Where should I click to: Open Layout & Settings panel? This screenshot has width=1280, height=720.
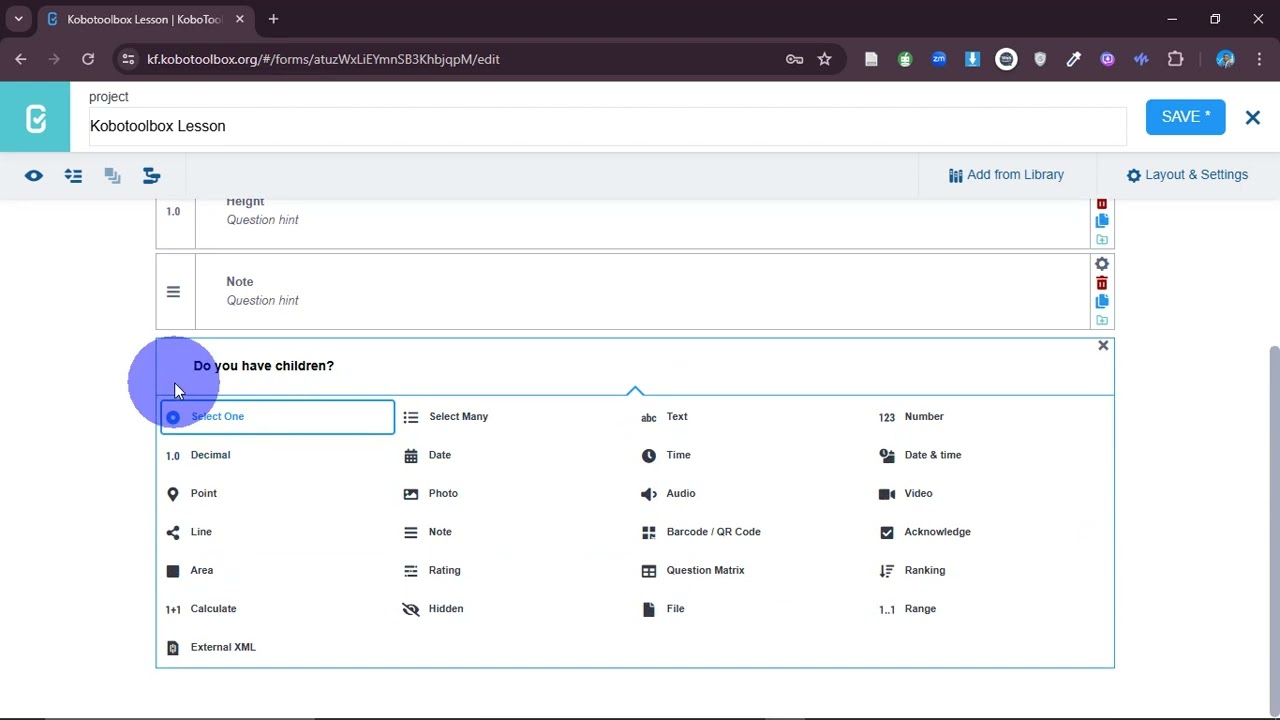1187,175
